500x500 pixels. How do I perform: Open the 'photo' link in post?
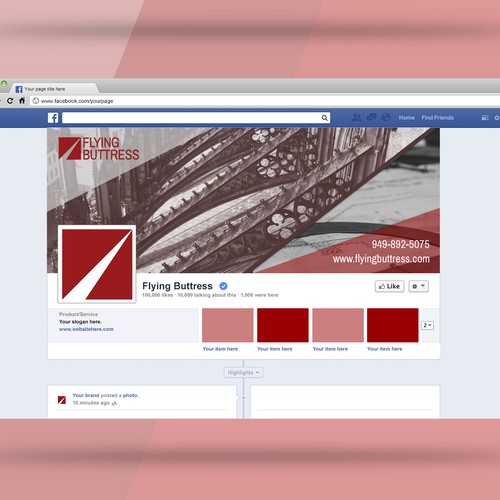(130, 396)
